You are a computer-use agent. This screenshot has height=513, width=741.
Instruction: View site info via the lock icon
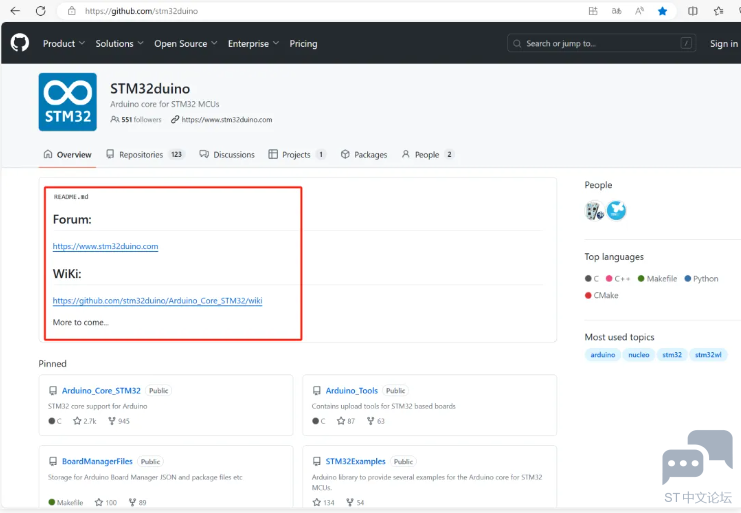(x=72, y=11)
